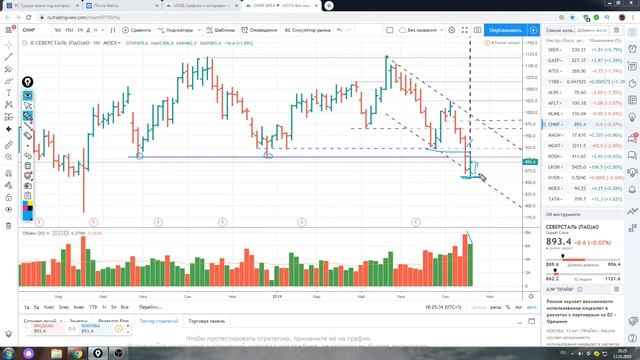Viewport: 640px width, 360px height.
Task: Select the 1д date range
Action: [x=27, y=307]
